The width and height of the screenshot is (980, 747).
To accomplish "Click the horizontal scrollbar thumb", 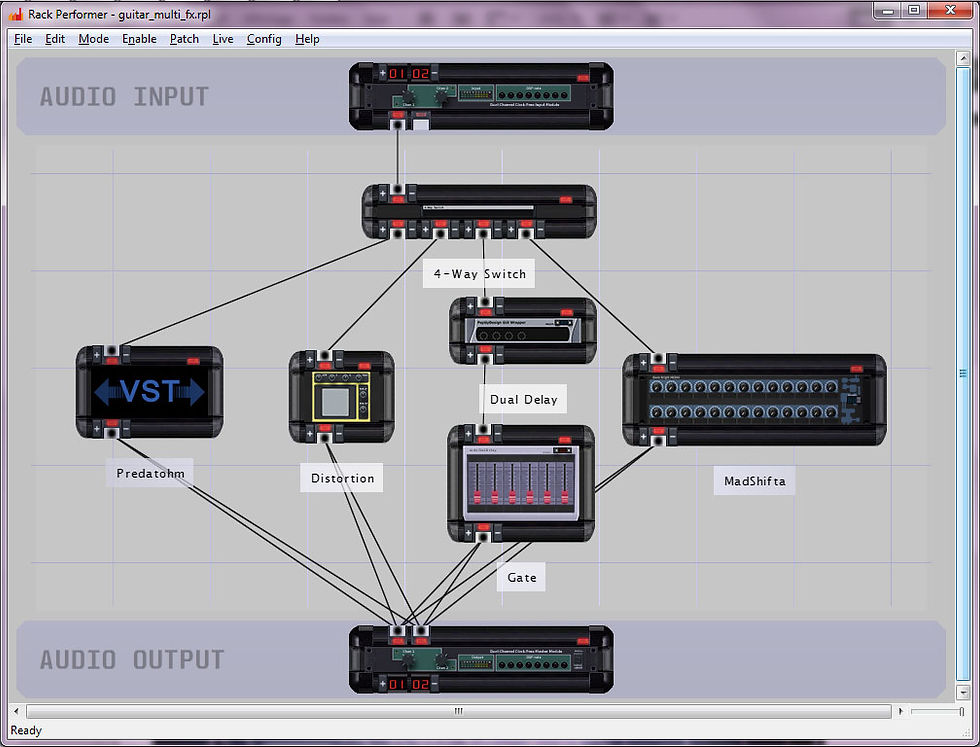I will coord(459,711).
